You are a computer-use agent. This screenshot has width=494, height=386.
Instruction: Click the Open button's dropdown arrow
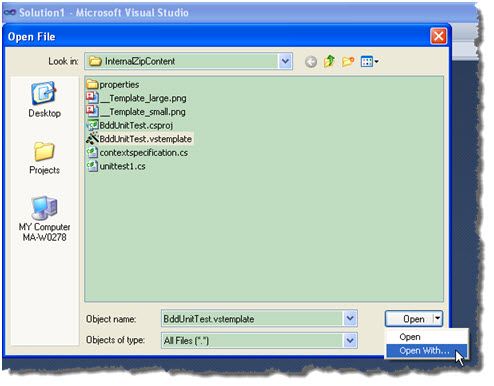438,319
